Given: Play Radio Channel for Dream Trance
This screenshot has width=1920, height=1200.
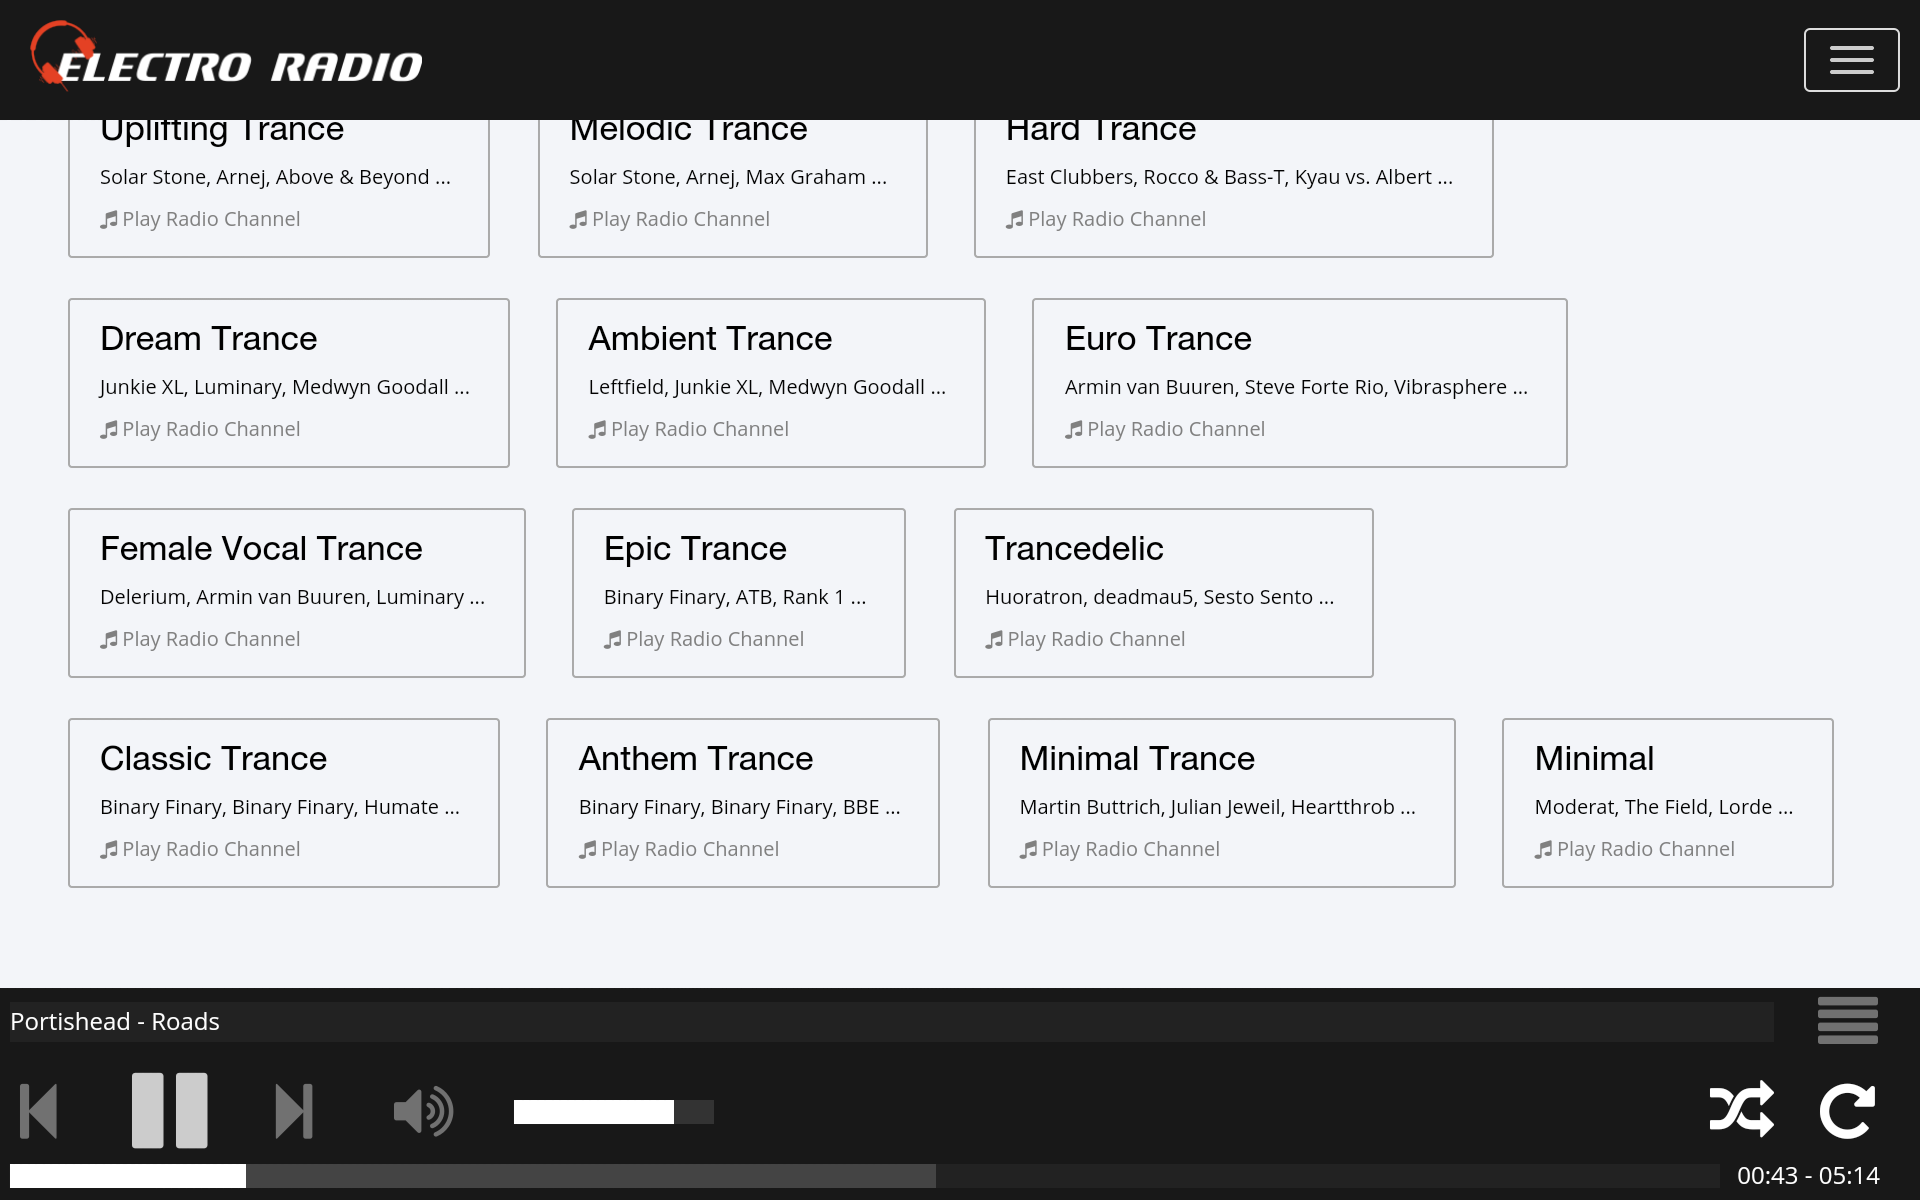Looking at the screenshot, I should [x=200, y=429].
